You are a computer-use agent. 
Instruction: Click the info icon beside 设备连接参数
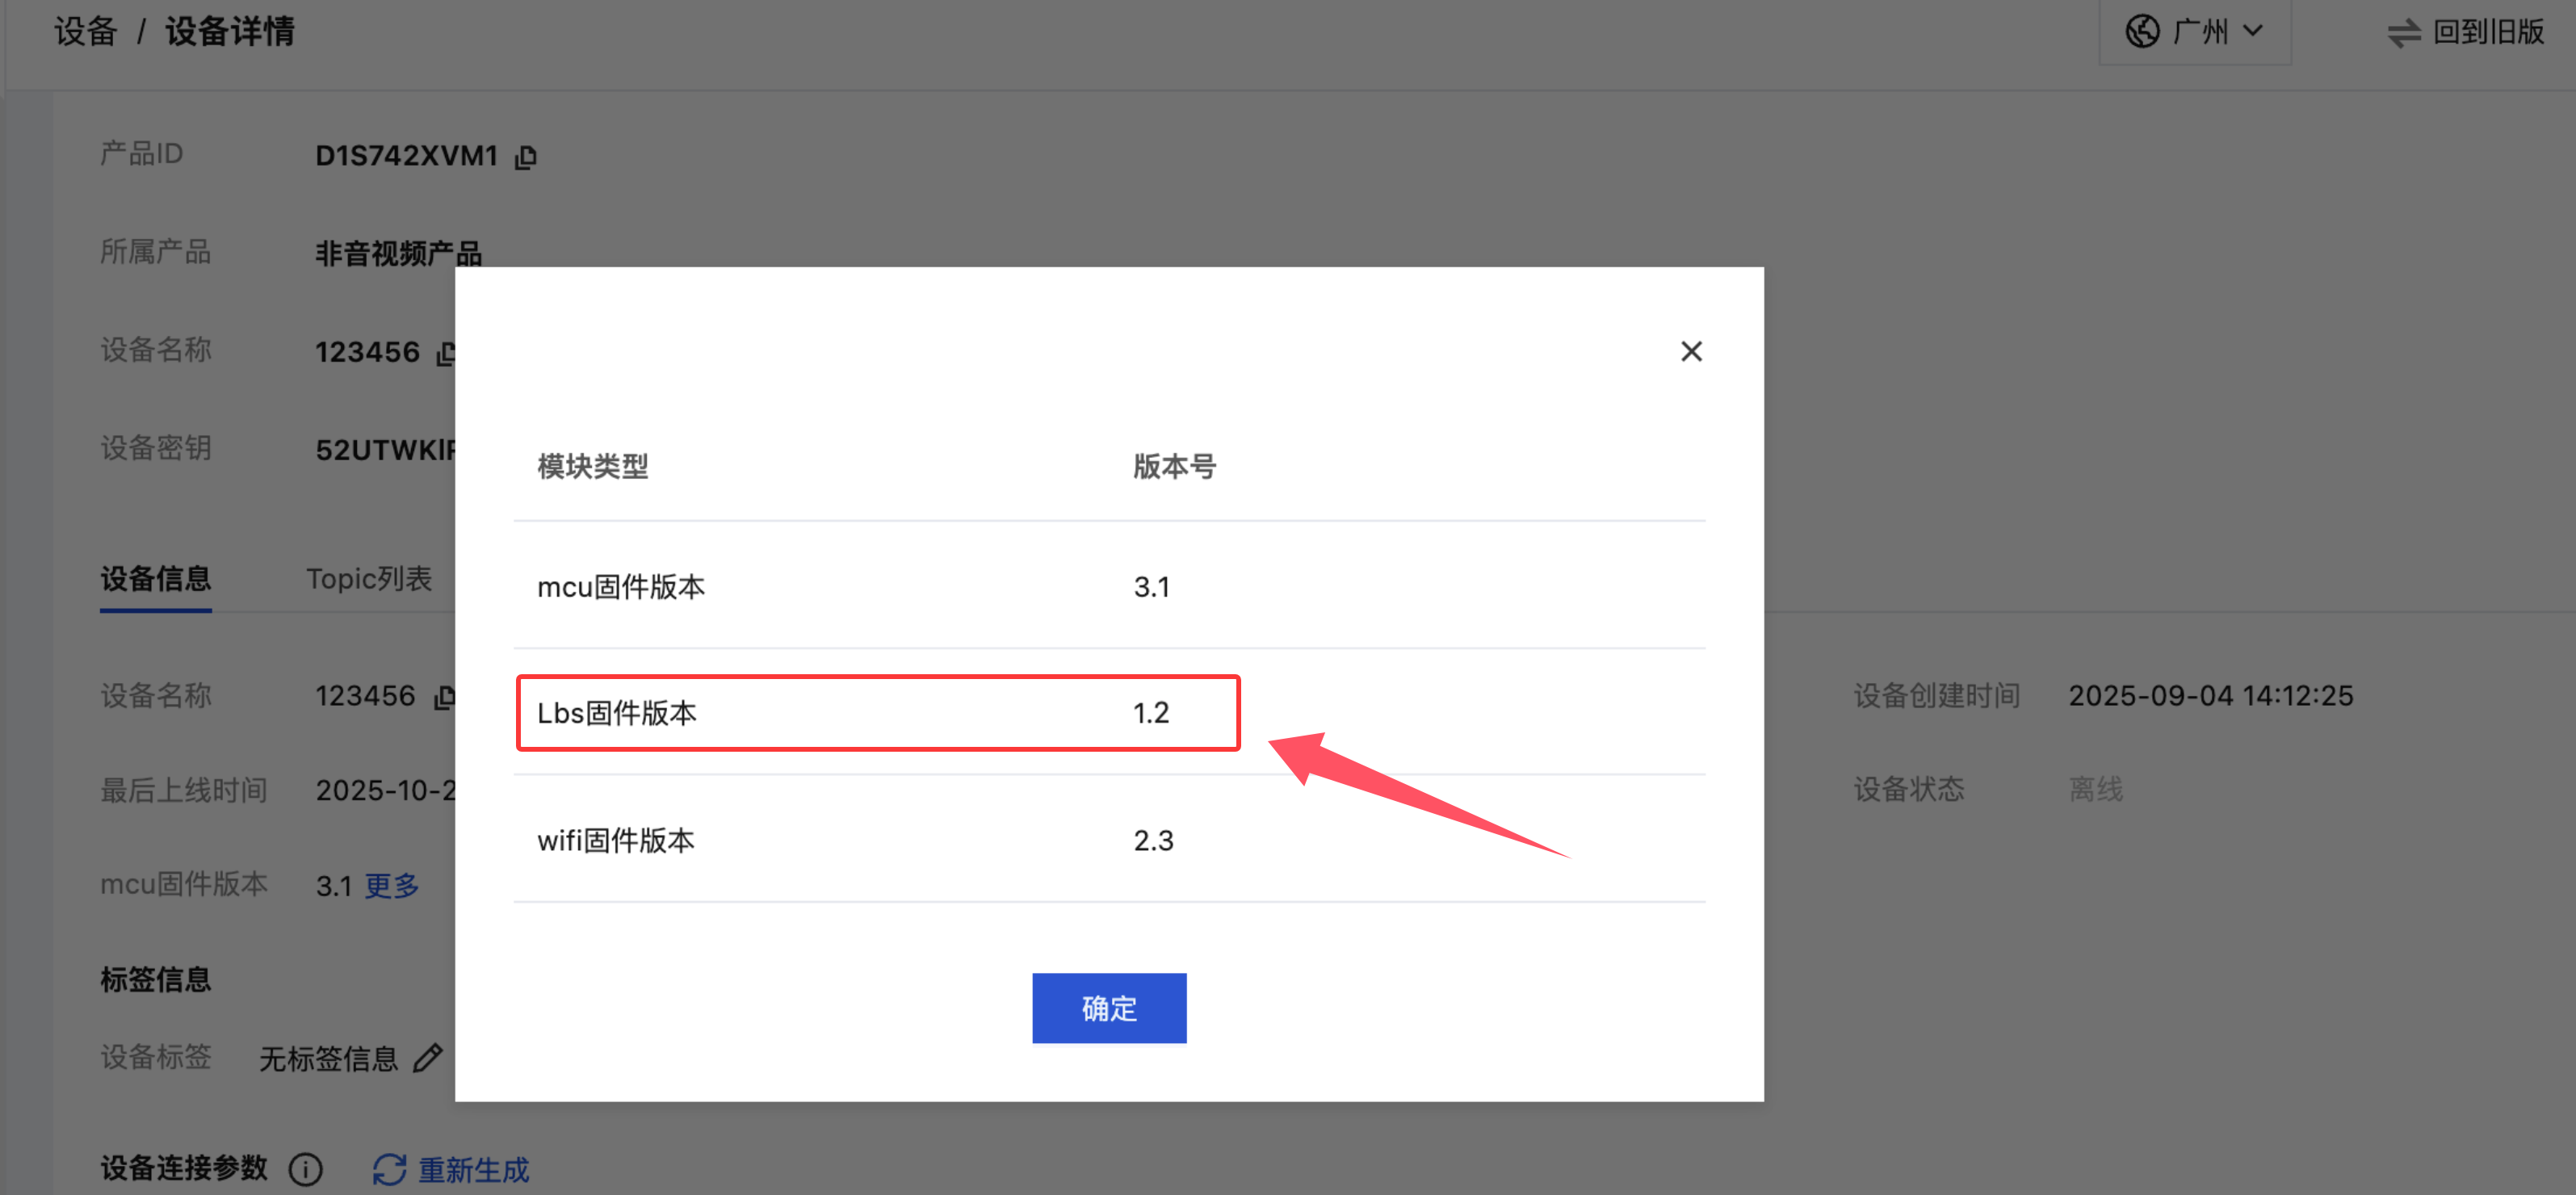click(x=305, y=1168)
